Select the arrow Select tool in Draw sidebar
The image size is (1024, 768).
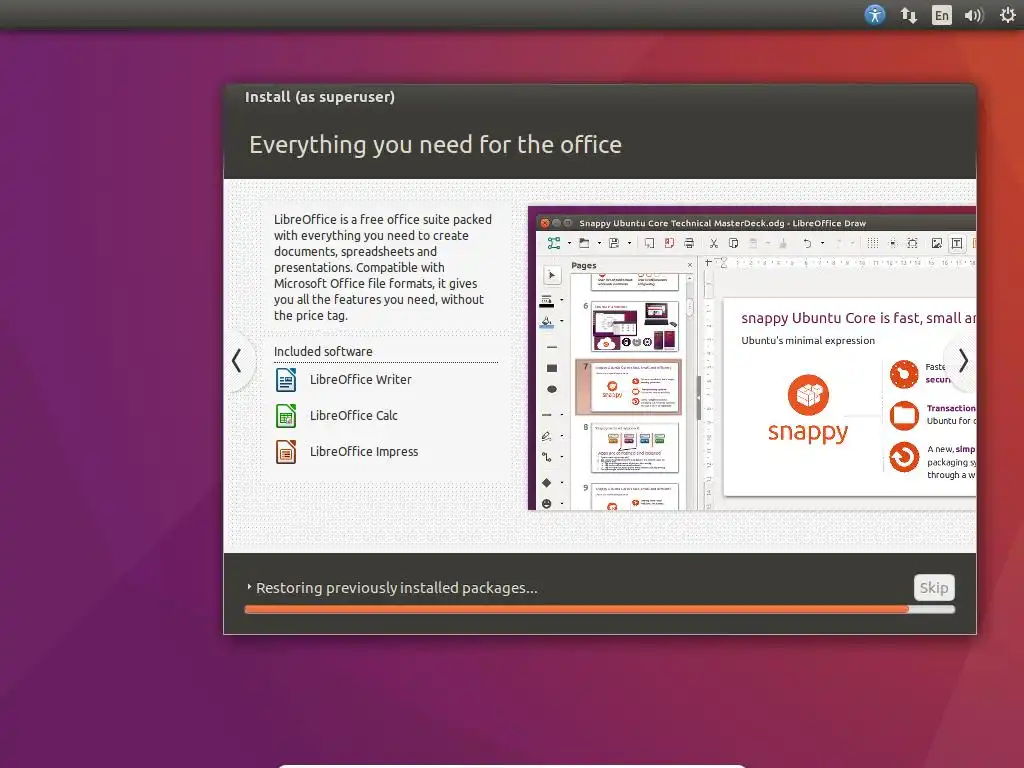pos(552,276)
